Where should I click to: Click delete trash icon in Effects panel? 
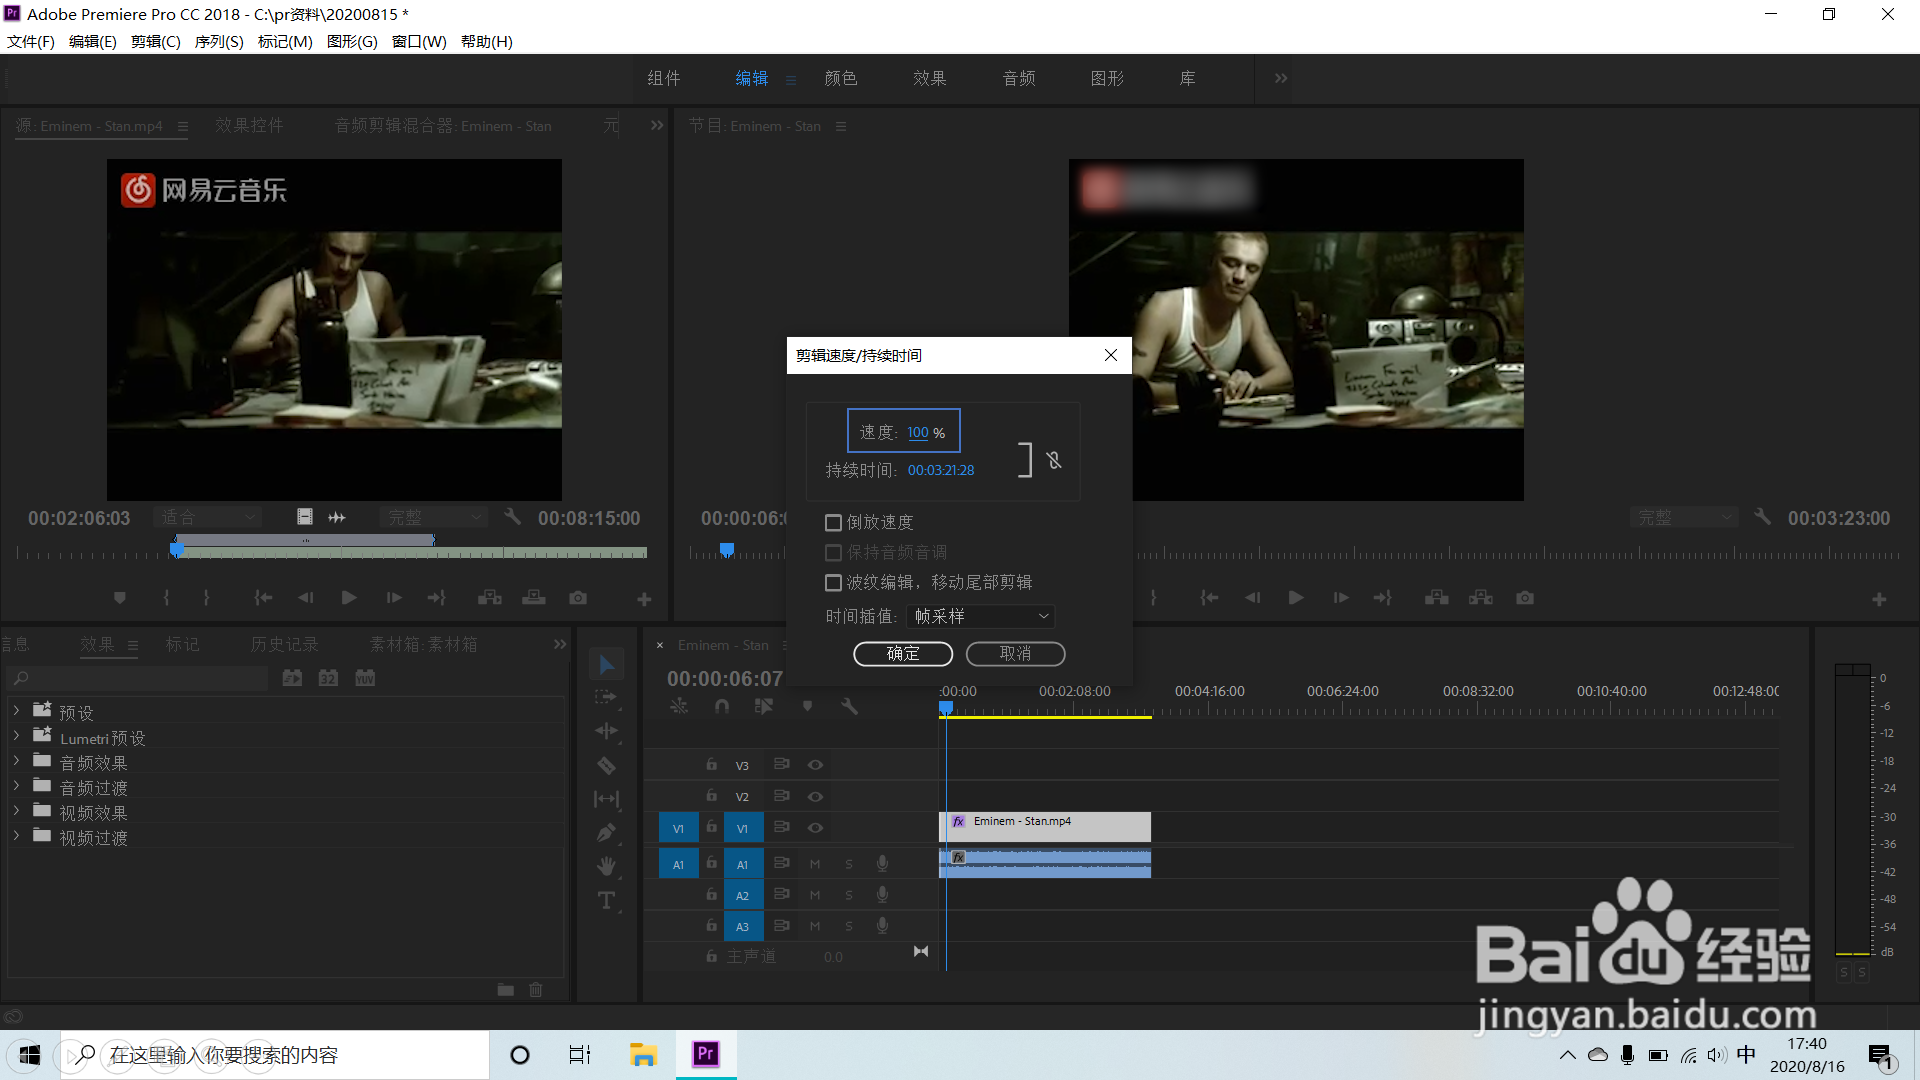coord(536,990)
